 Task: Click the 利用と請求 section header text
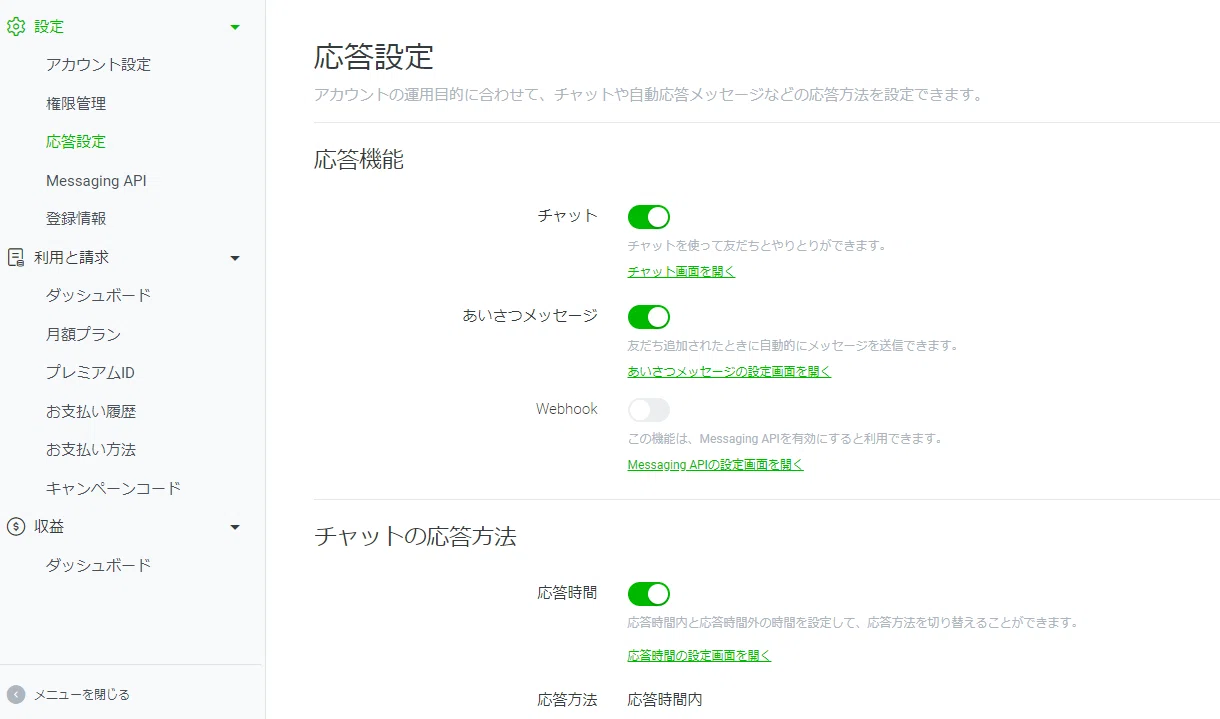(x=71, y=257)
